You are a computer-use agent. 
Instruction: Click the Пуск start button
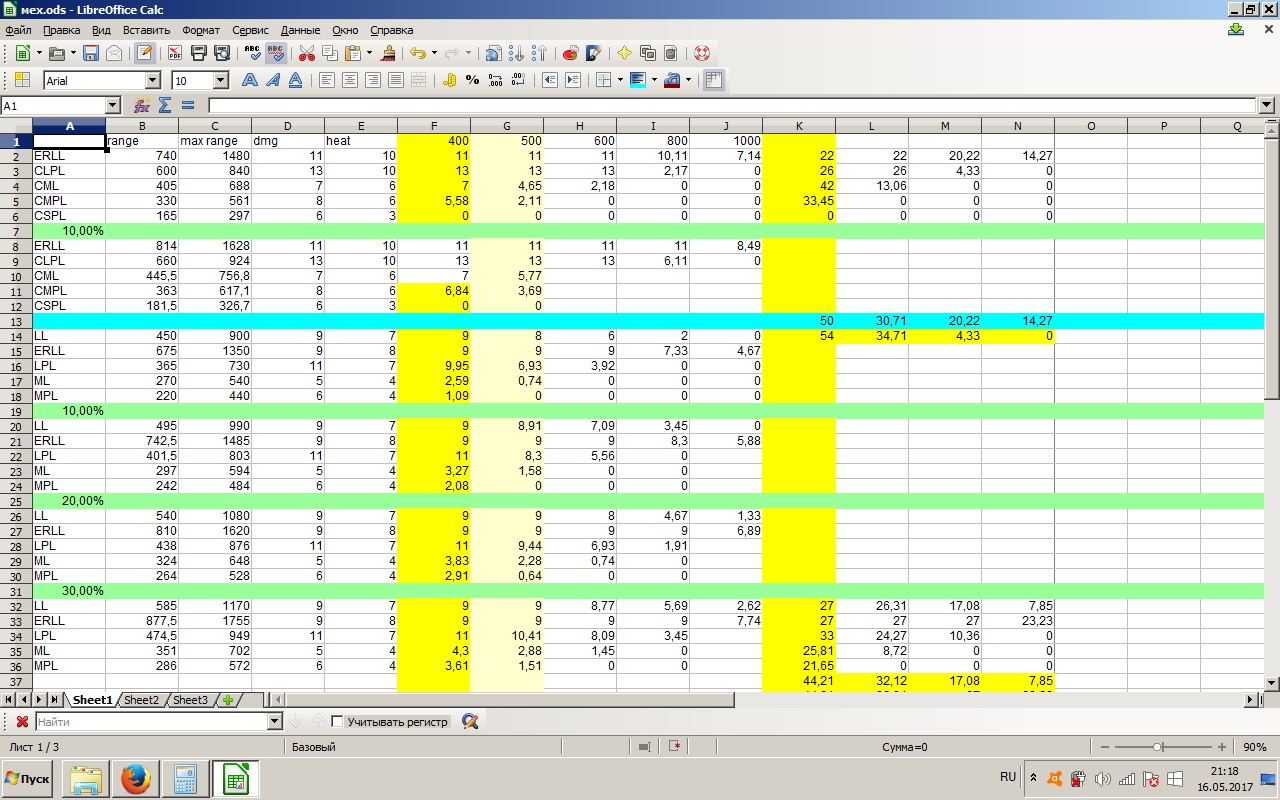point(27,778)
